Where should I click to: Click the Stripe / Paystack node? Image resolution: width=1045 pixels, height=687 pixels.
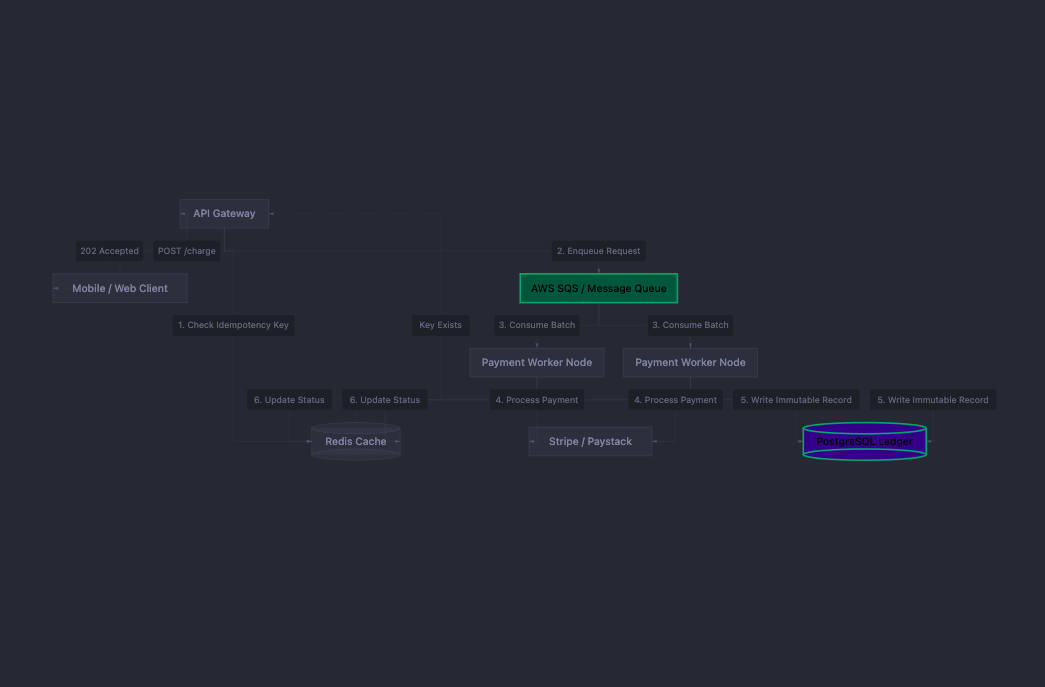click(x=590, y=441)
